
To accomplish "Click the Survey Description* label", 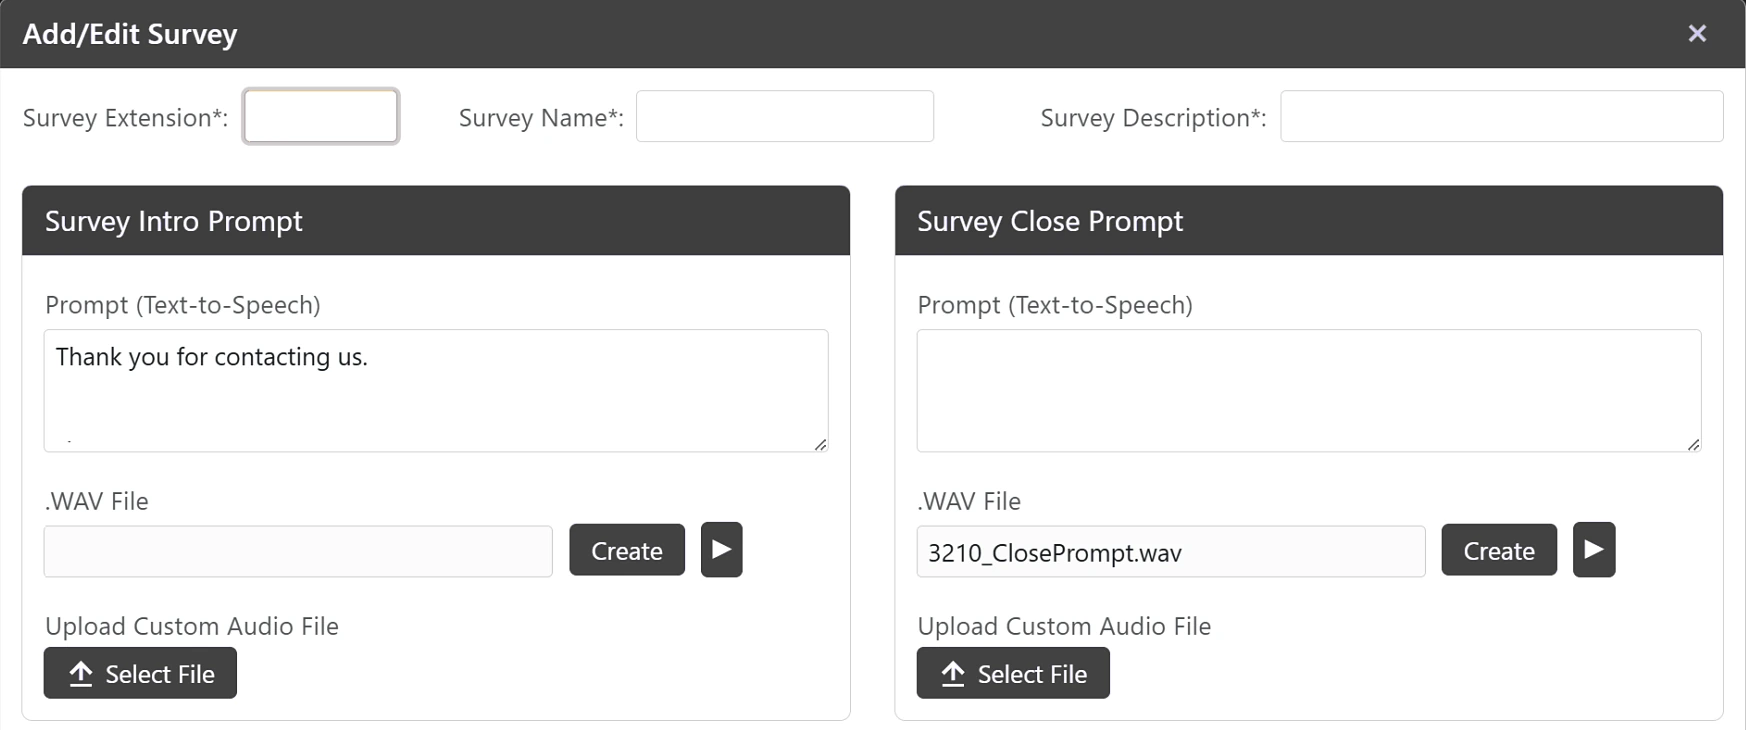I will [1153, 117].
